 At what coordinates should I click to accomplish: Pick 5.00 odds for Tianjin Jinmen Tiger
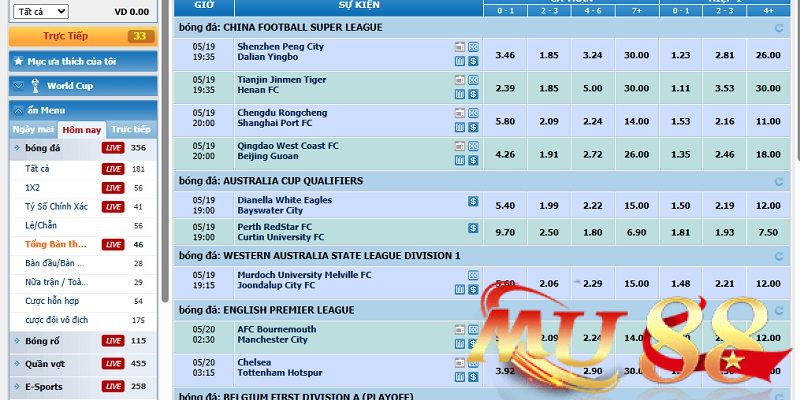coord(593,88)
